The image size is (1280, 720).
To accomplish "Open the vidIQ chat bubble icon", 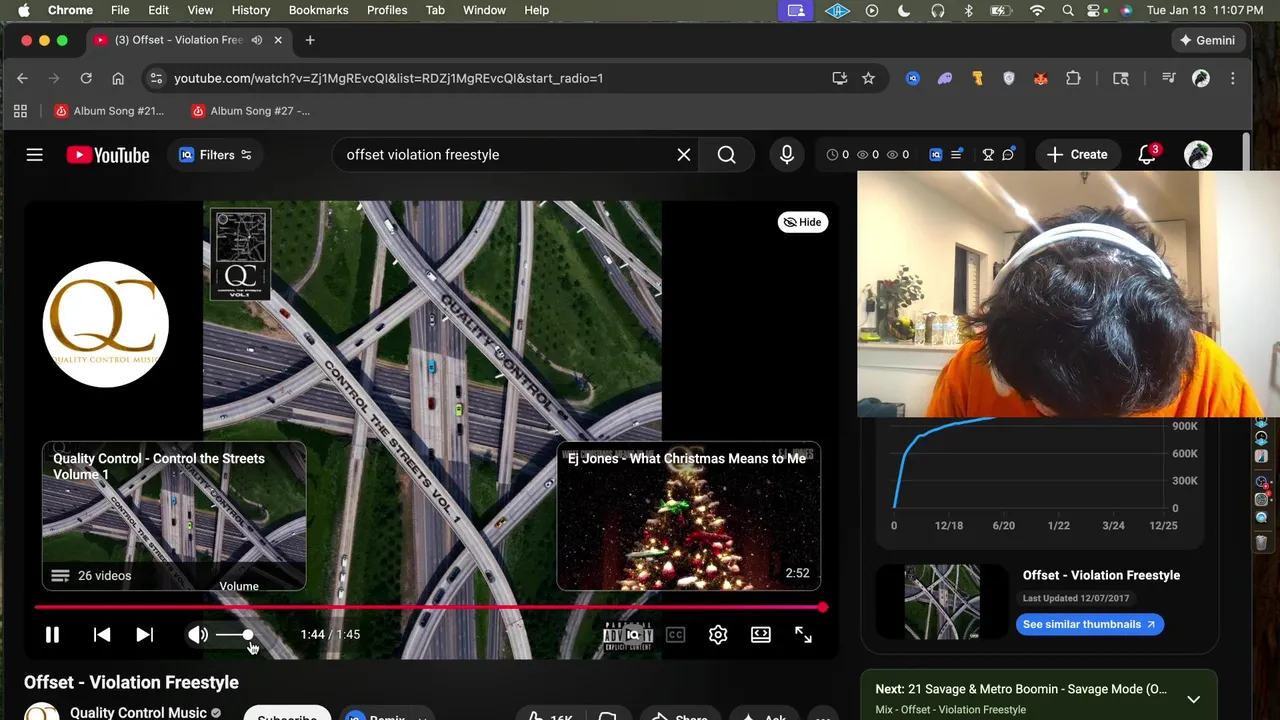I will click(1008, 155).
